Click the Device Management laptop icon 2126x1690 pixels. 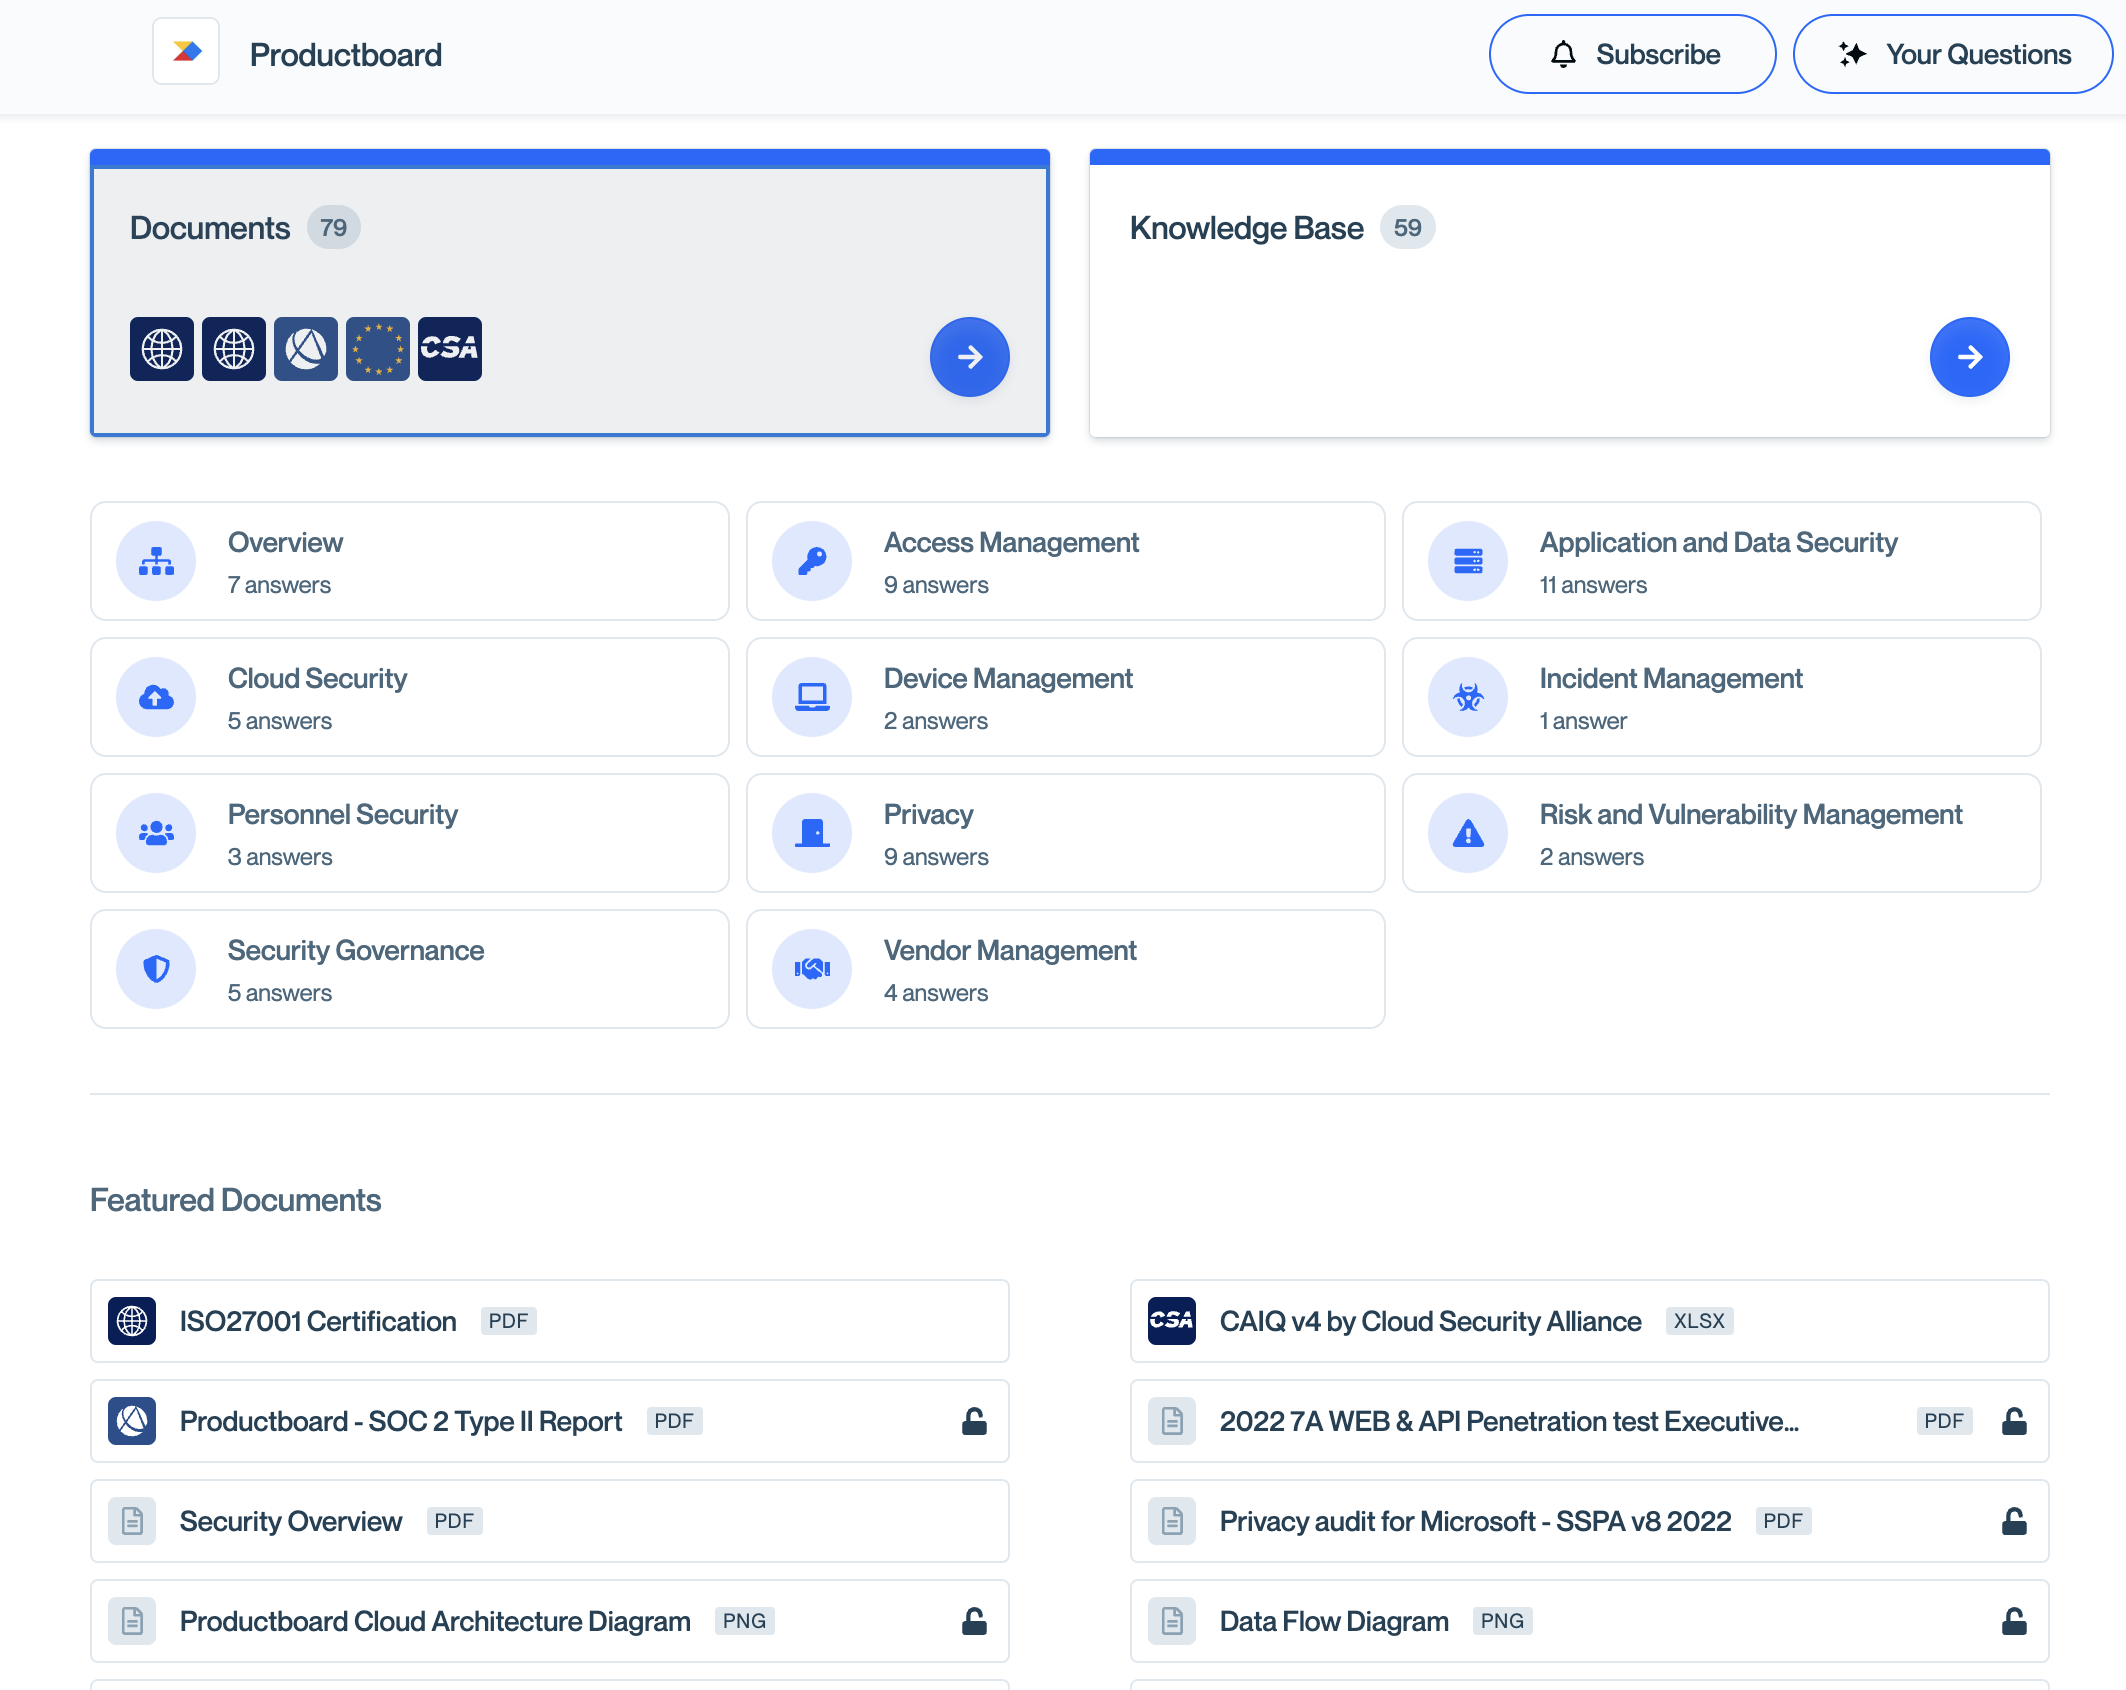pos(812,697)
